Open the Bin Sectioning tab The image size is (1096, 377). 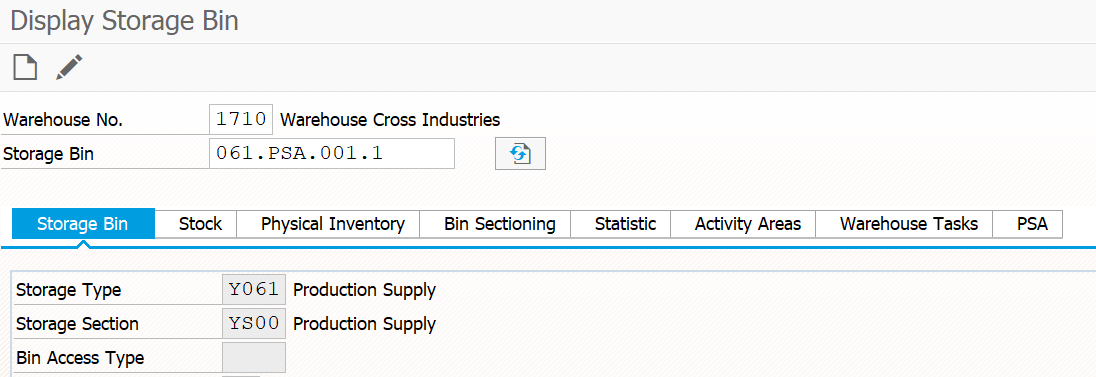point(500,224)
